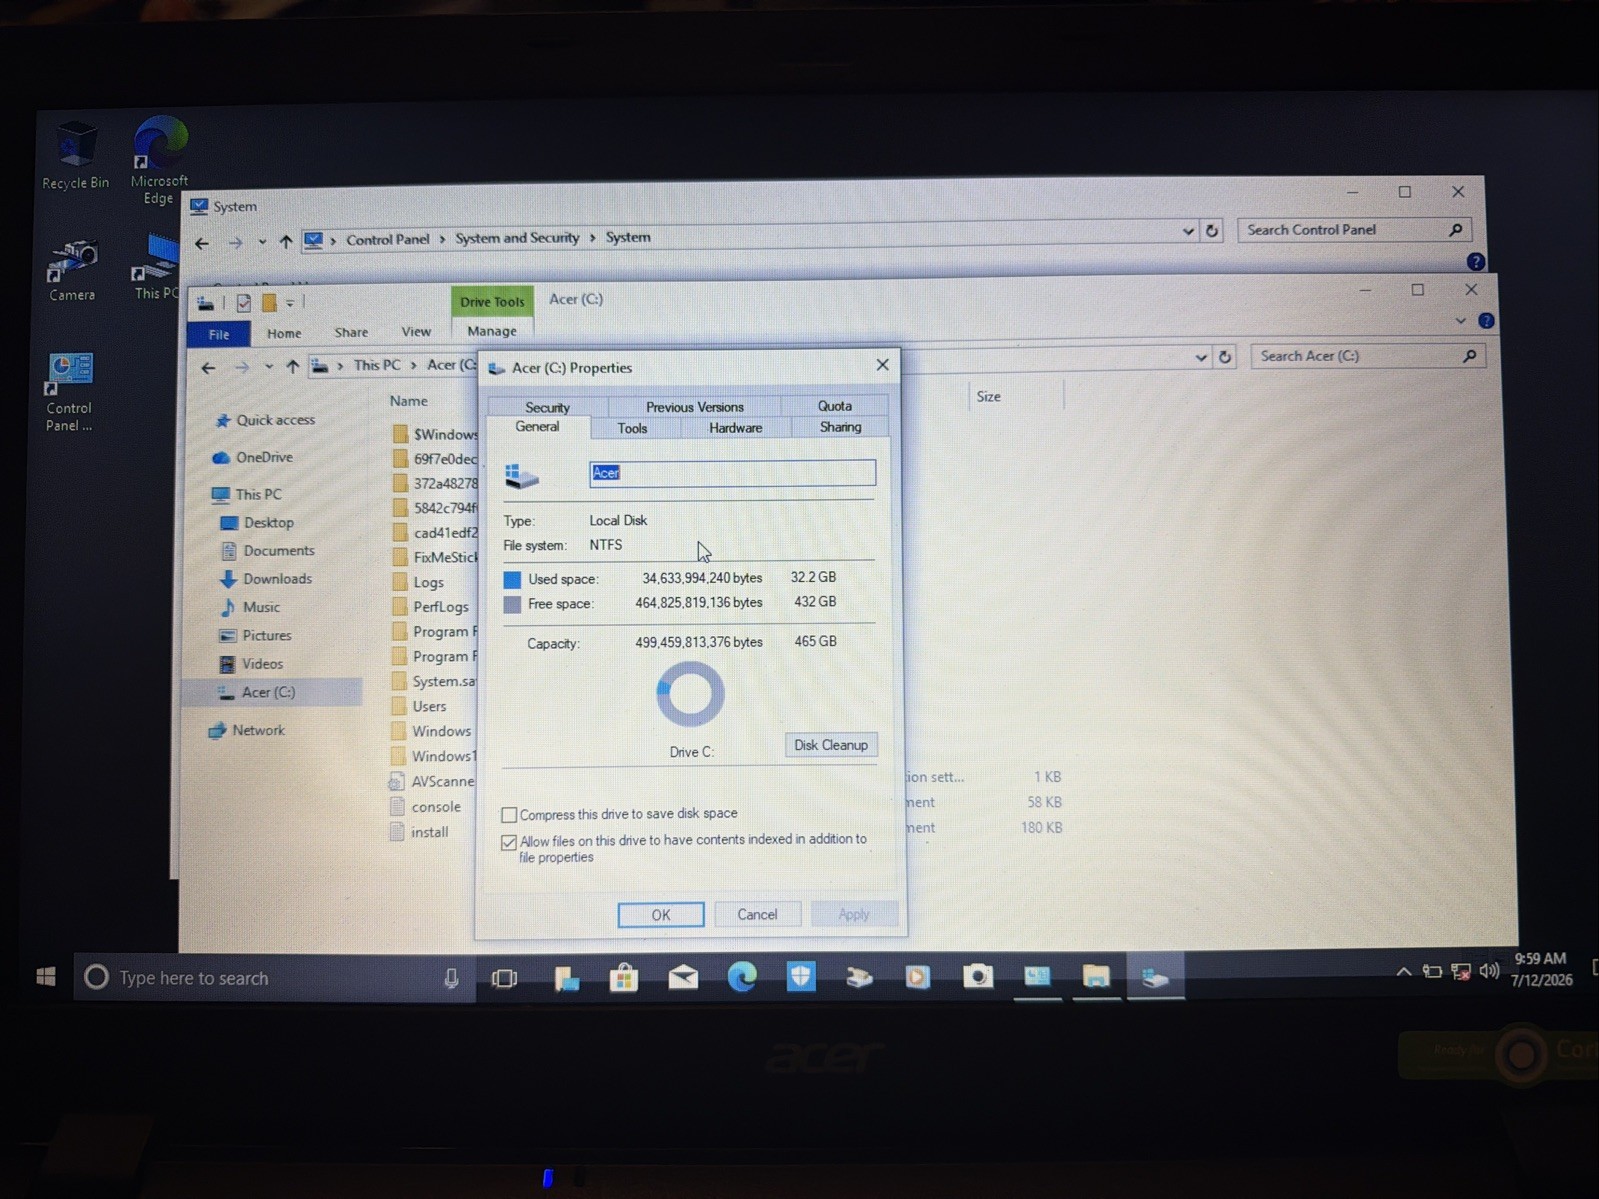Click This PC in the explorer breadcrumb
This screenshot has height=1199, width=1599.
377,365
